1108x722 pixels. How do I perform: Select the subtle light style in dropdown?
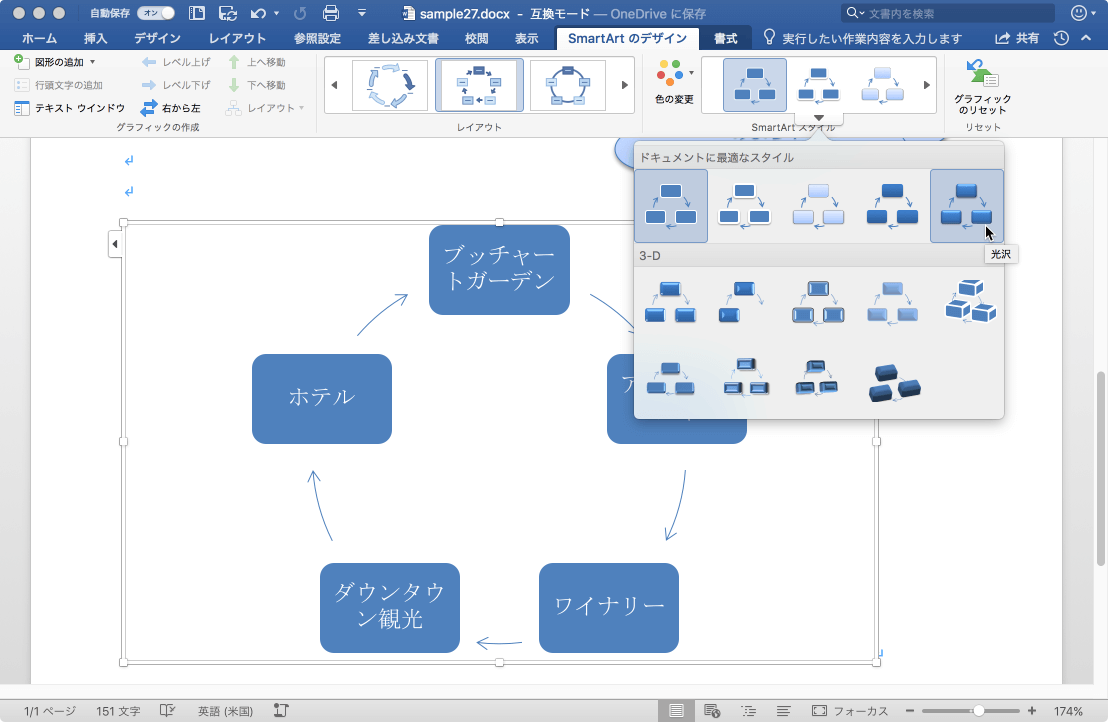coord(818,206)
